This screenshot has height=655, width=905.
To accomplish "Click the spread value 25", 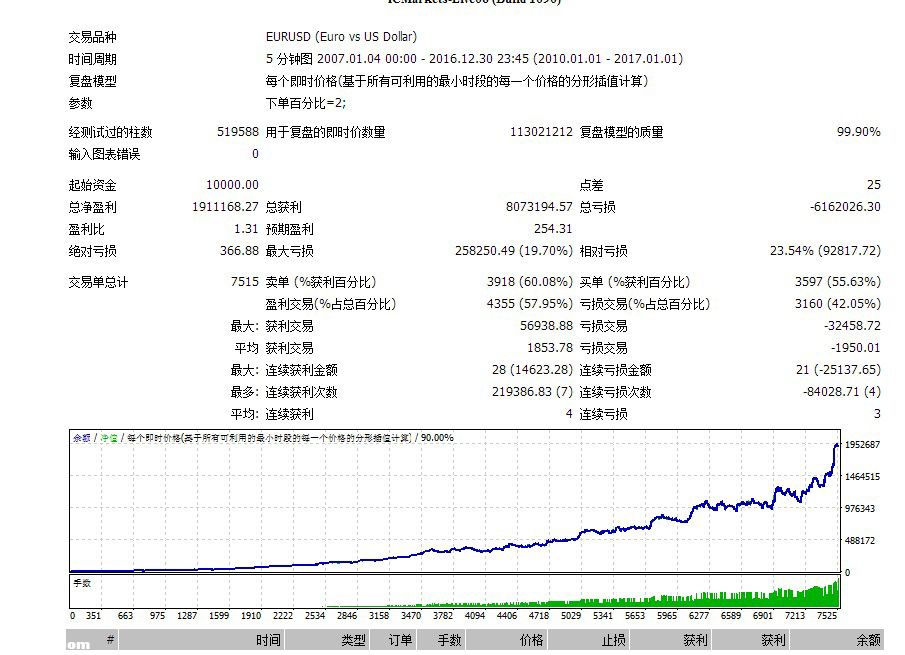I will pyautogui.click(x=874, y=185).
